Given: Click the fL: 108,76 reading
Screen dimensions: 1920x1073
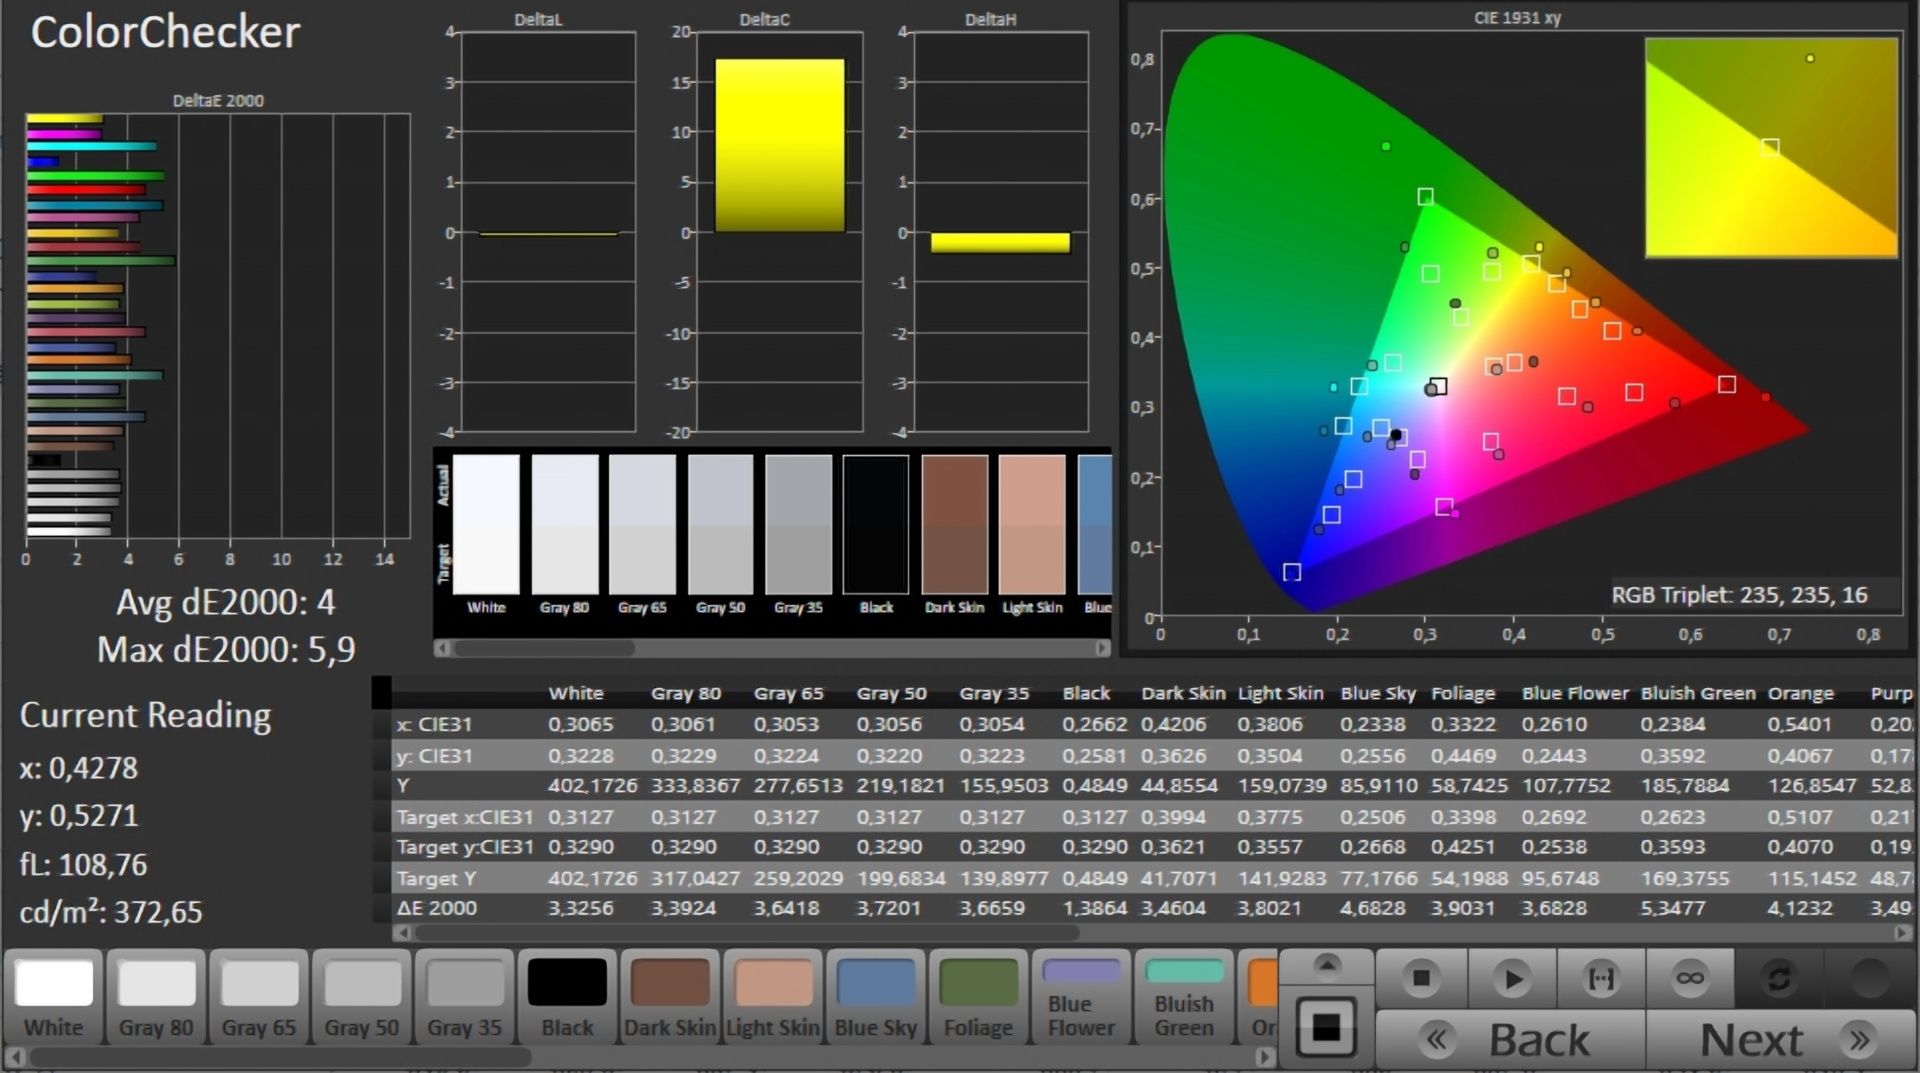Looking at the screenshot, I should (83, 864).
